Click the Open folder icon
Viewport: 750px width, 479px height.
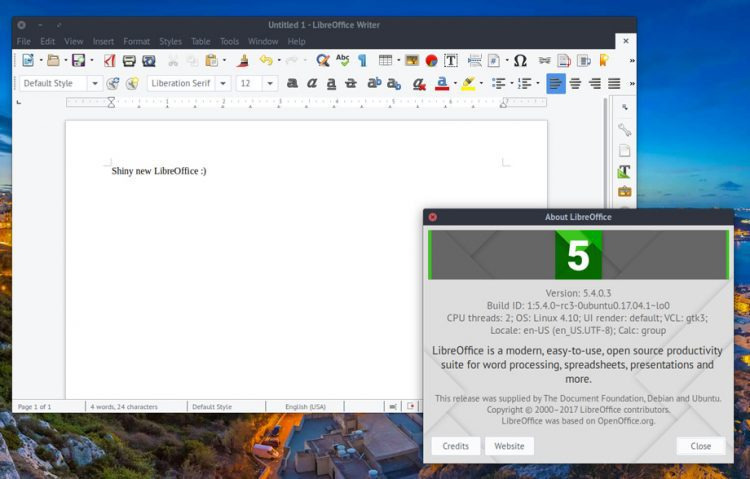[x=53, y=60]
